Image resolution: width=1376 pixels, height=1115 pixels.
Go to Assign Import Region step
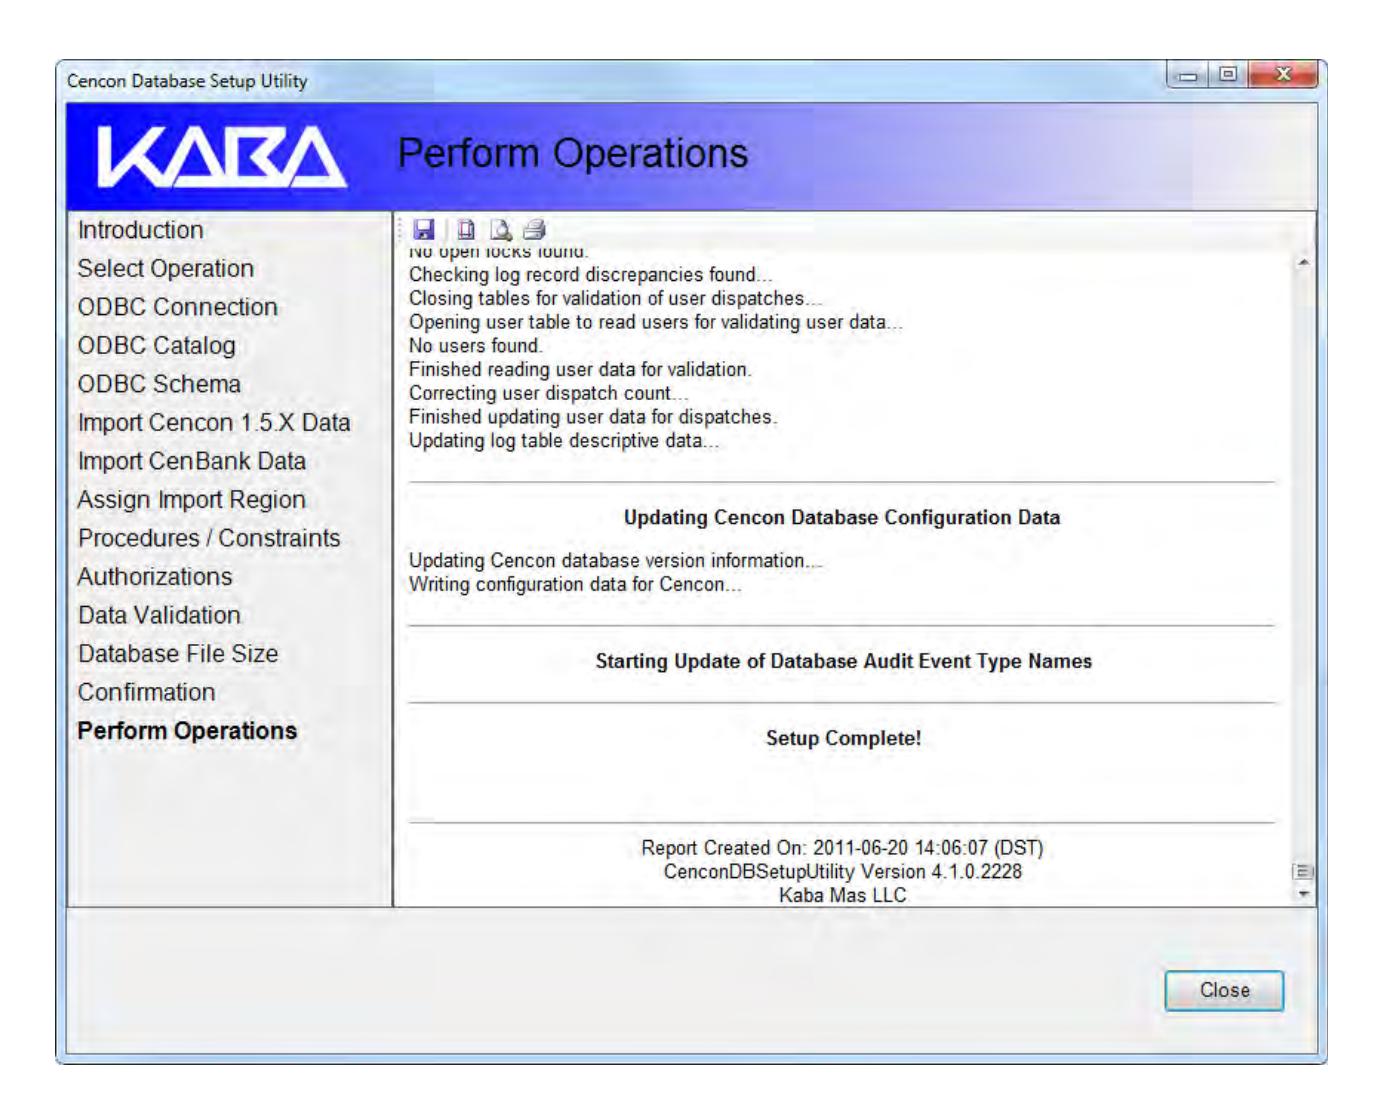click(192, 500)
